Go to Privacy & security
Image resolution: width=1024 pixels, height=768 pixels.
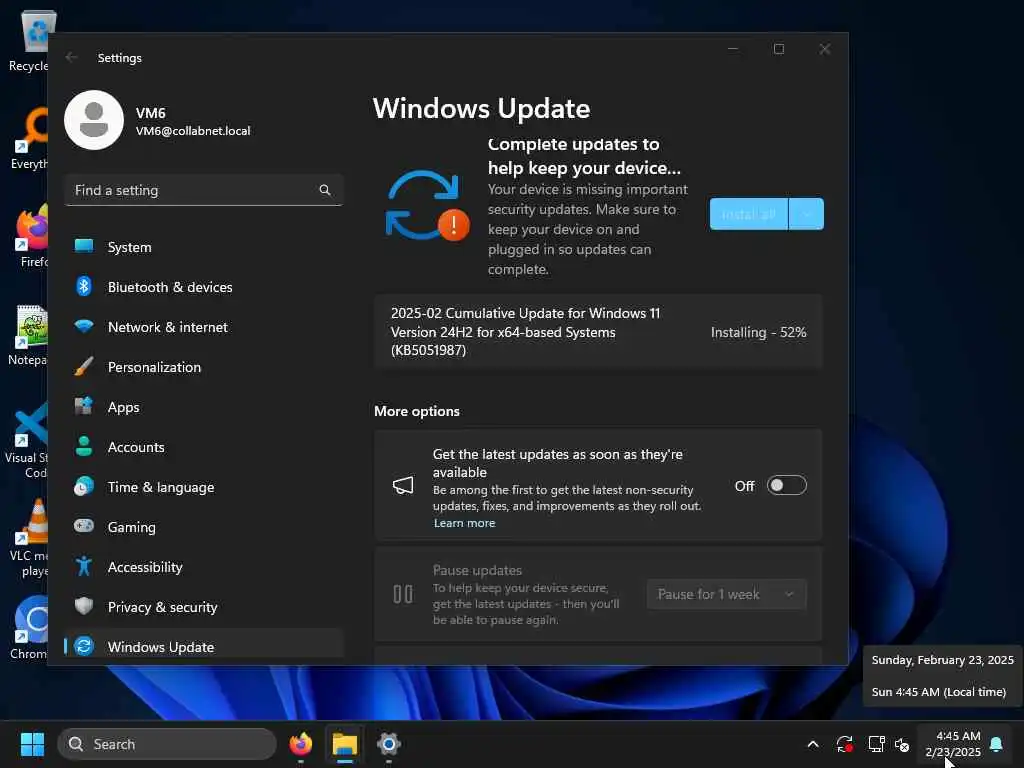(x=204, y=607)
